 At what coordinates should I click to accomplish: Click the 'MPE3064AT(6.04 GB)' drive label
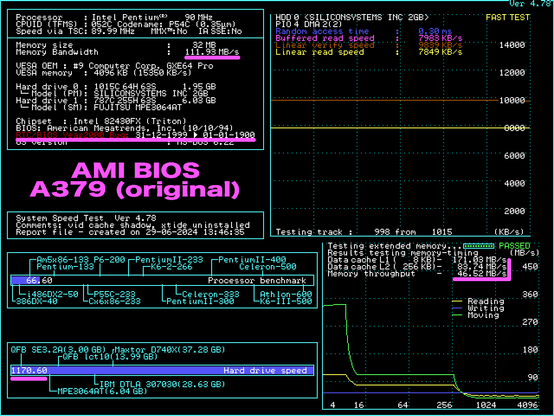(x=102, y=391)
